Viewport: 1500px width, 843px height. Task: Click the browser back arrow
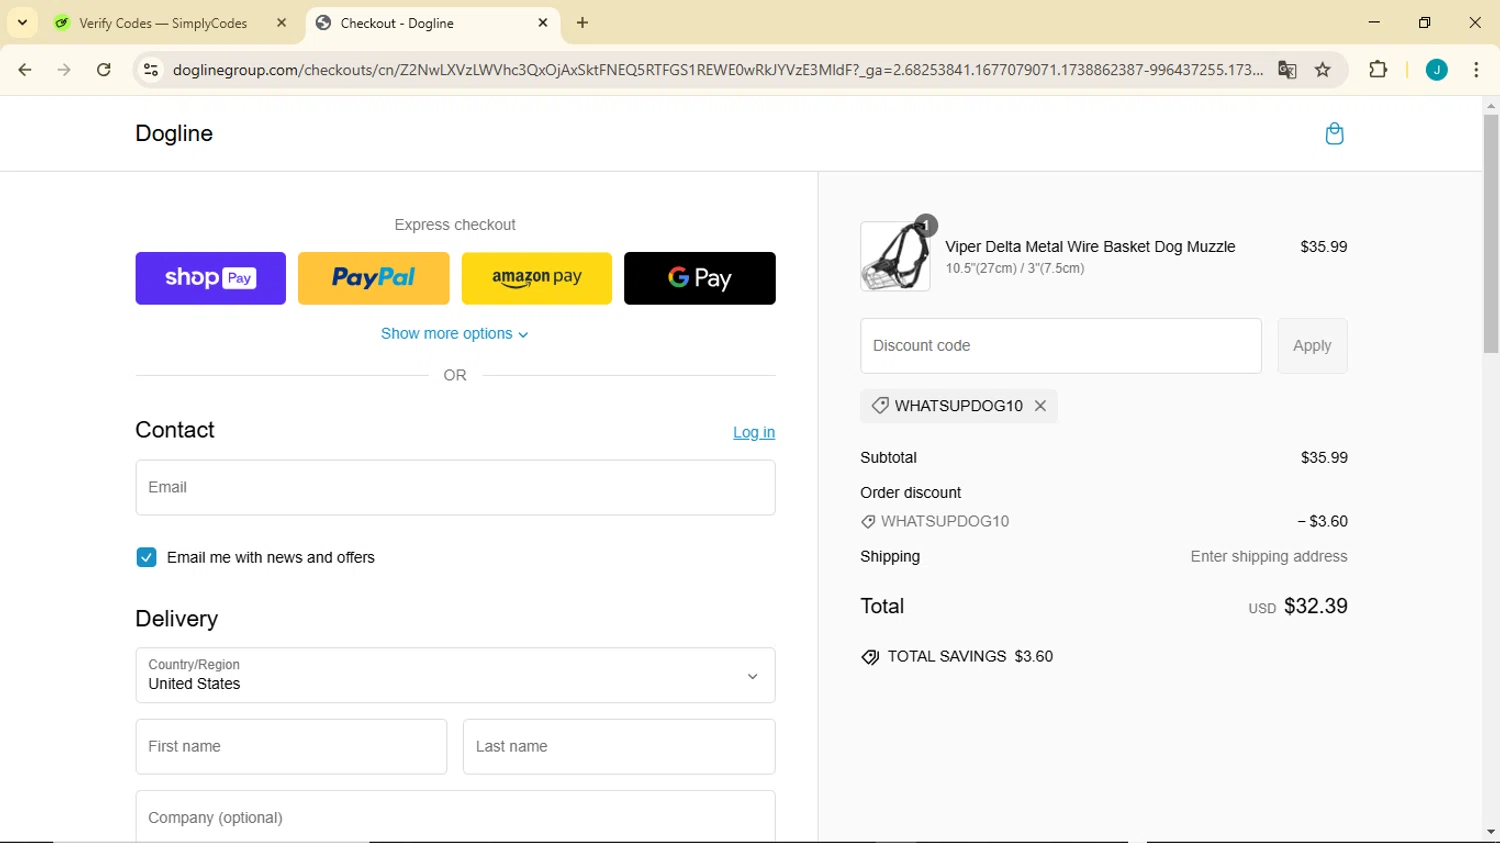(25, 70)
